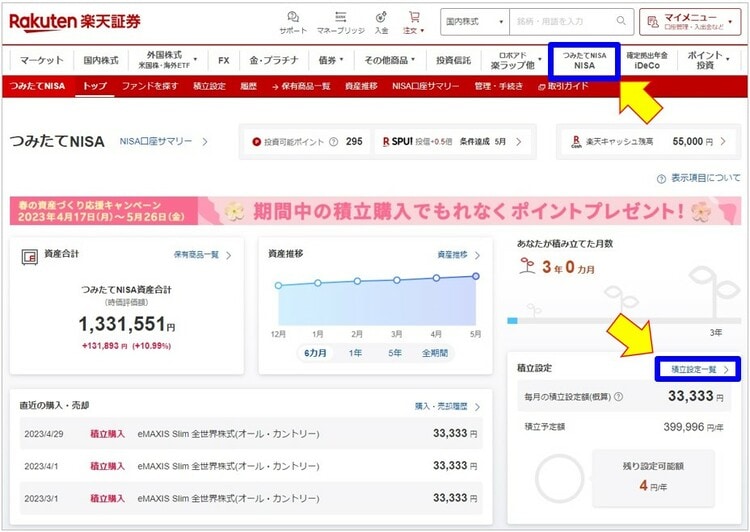The image size is (750, 532).
Task: Select the 5年 chart range
Action: click(395, 353)
